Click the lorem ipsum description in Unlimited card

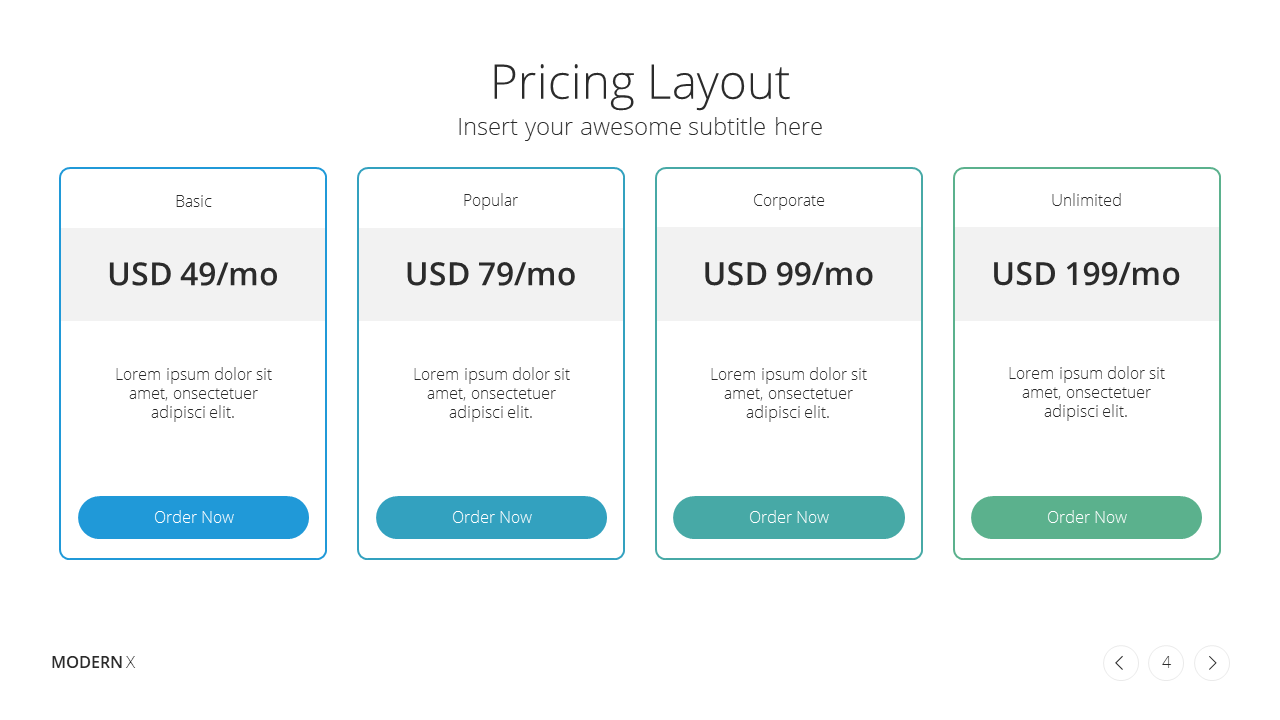[1086, 392]
